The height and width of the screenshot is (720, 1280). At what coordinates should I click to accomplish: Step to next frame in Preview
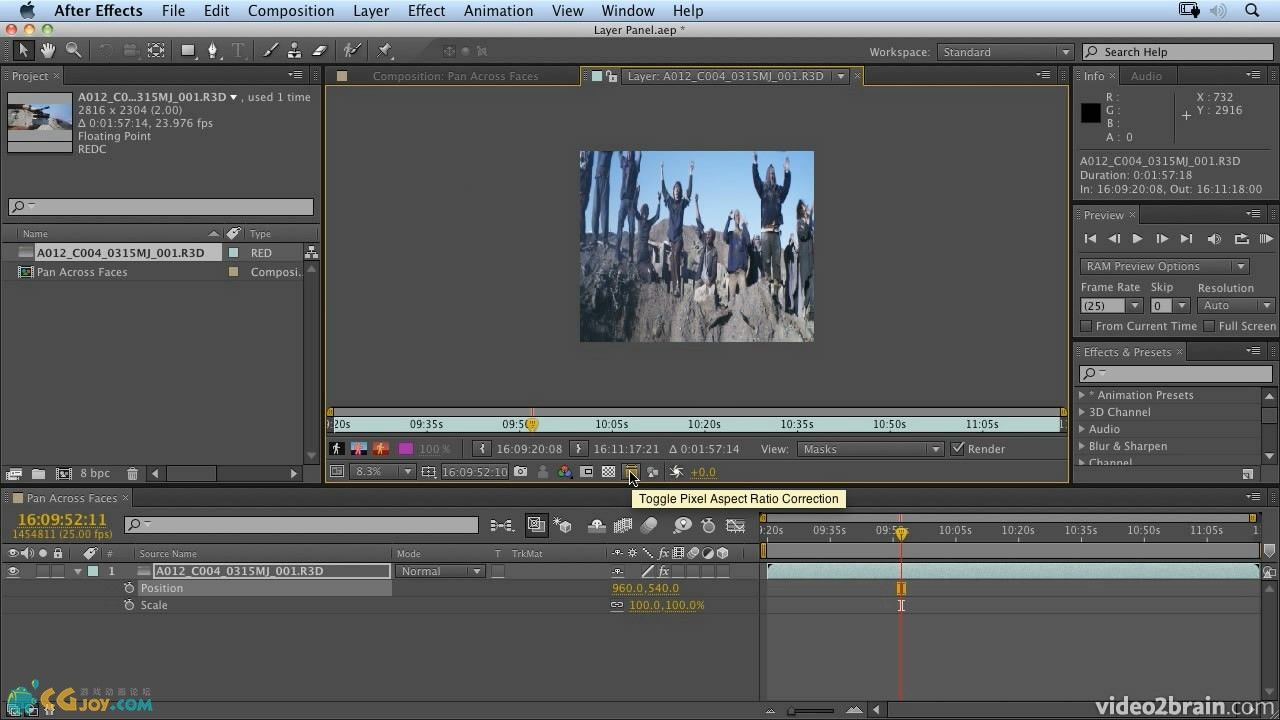(1162, 239)
